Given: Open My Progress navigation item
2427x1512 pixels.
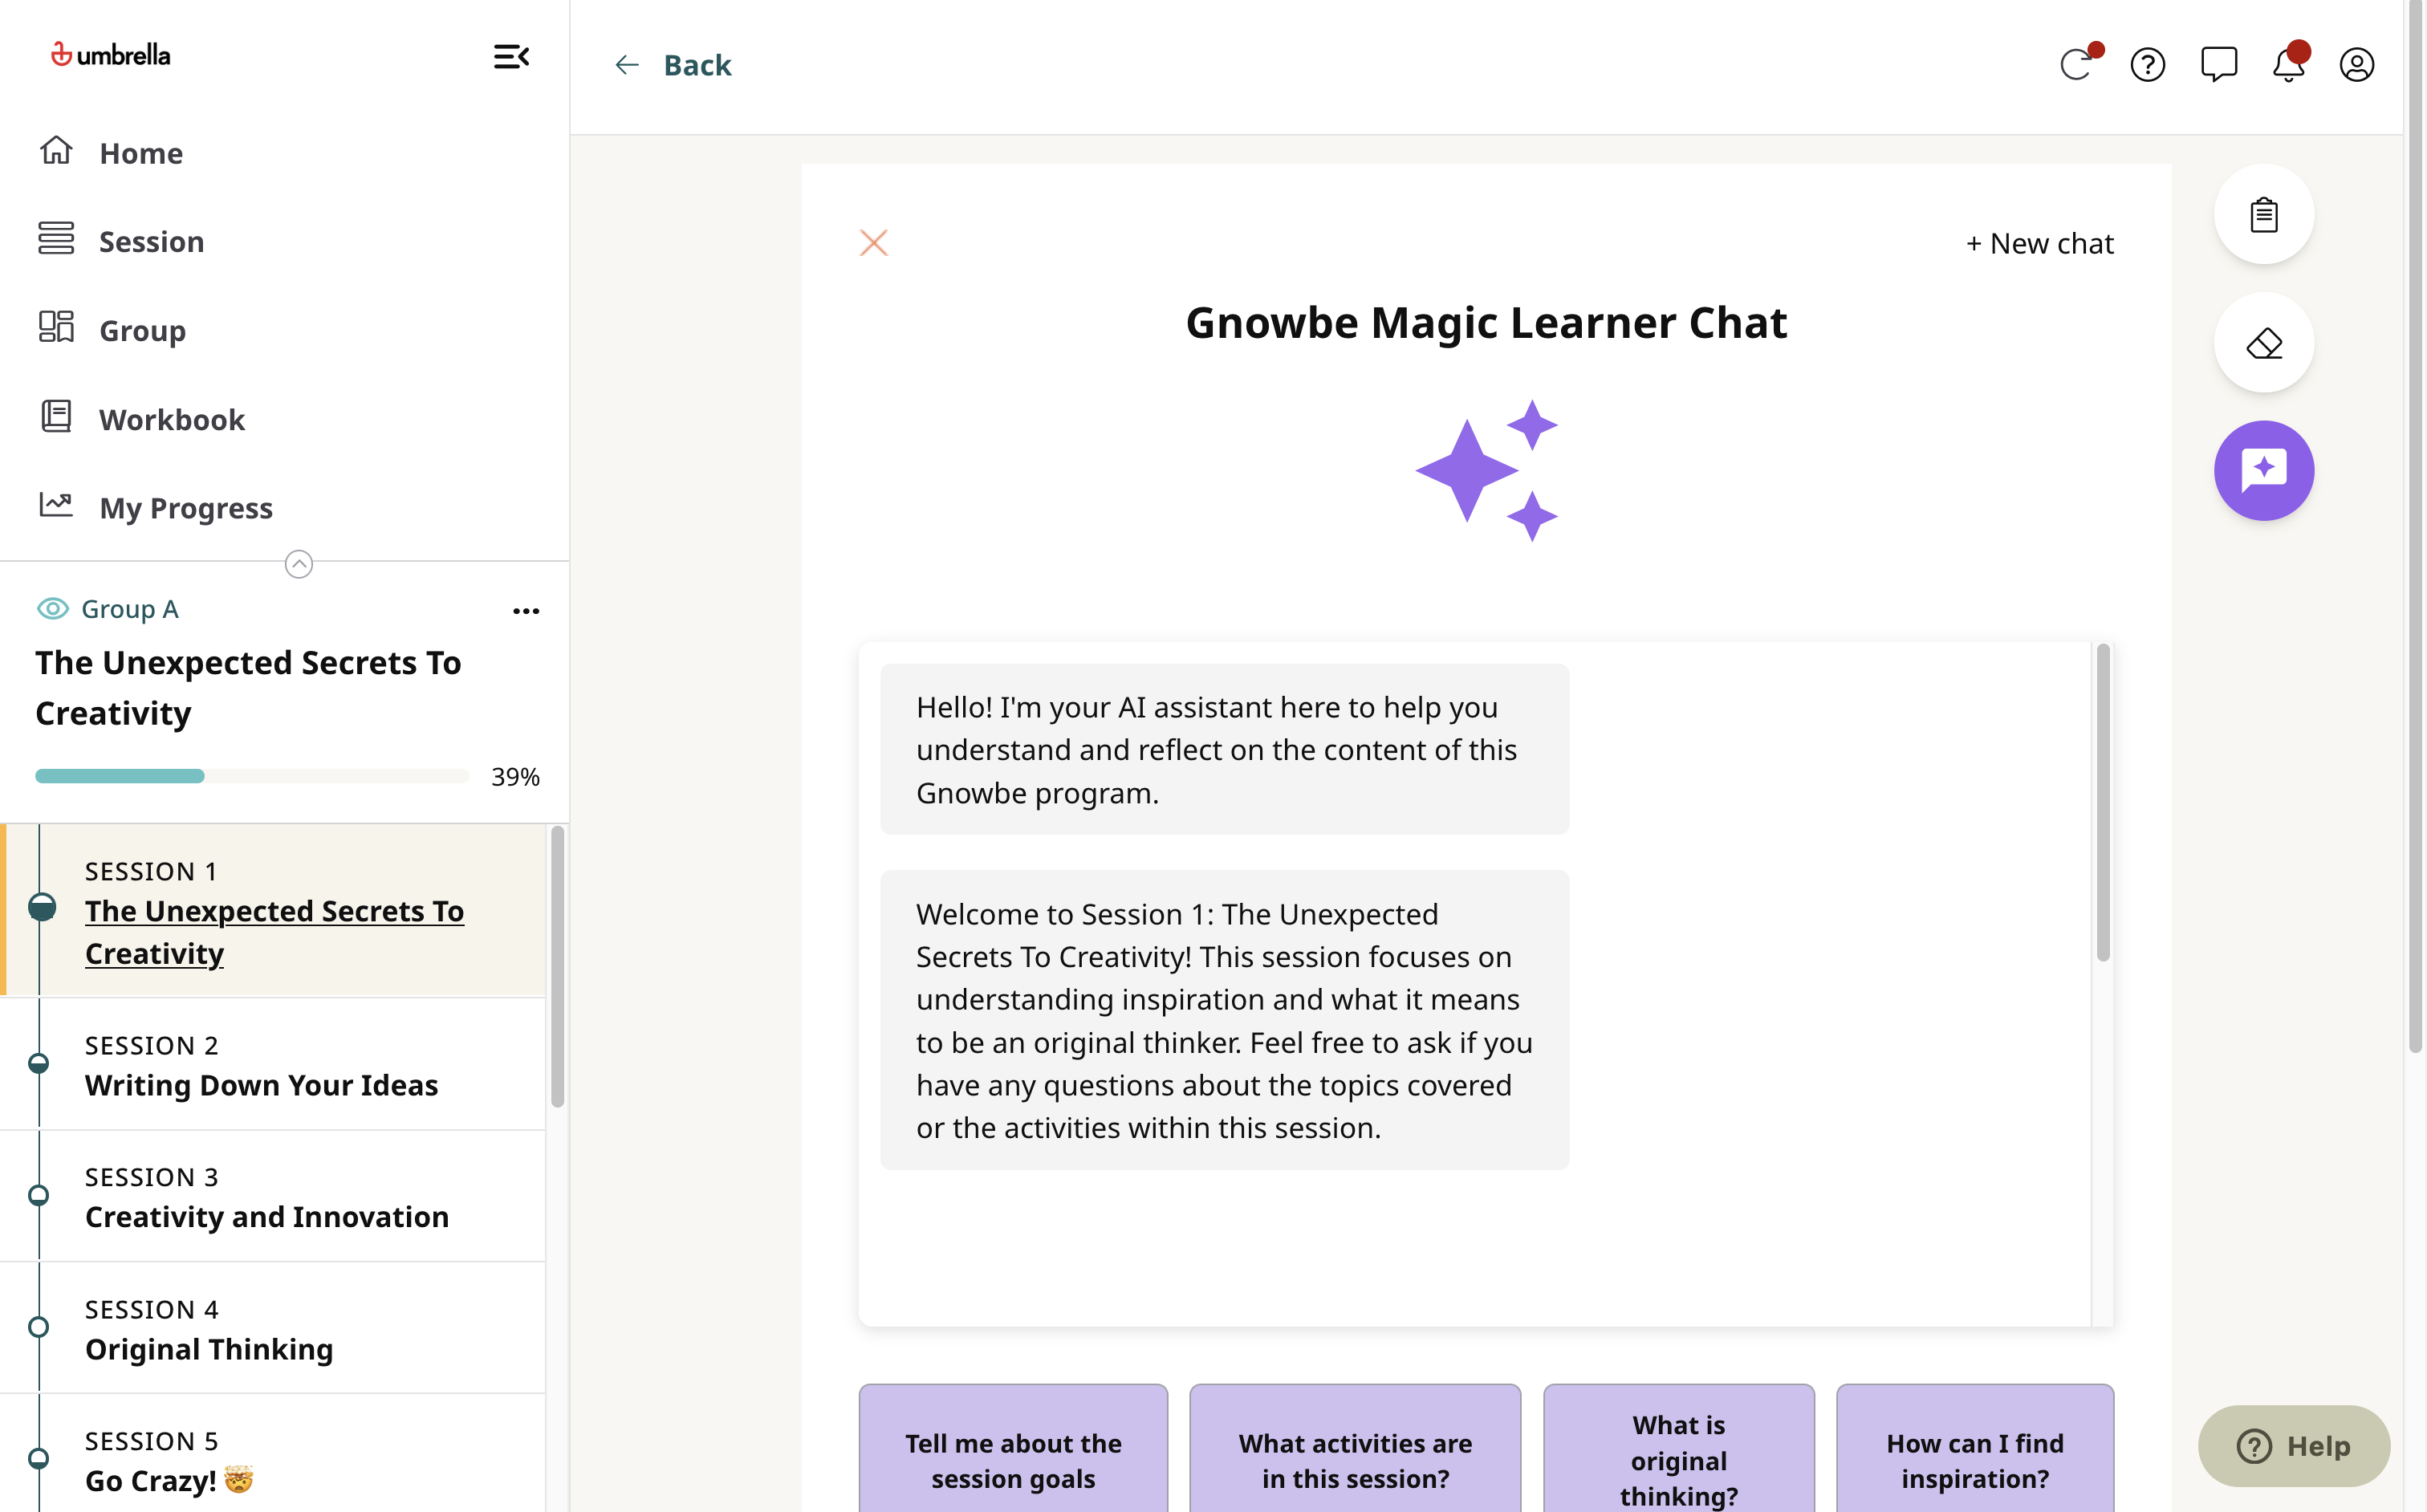Looking at the screenshot, I should [x=185, y=508].
